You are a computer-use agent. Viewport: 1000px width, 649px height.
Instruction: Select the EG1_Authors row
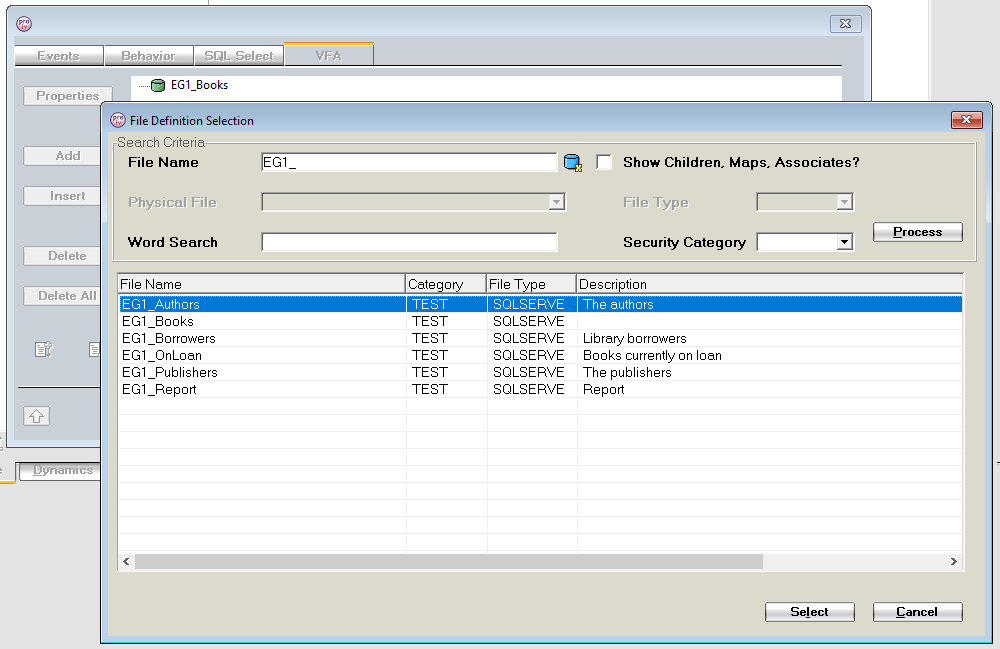coord(540,304)
